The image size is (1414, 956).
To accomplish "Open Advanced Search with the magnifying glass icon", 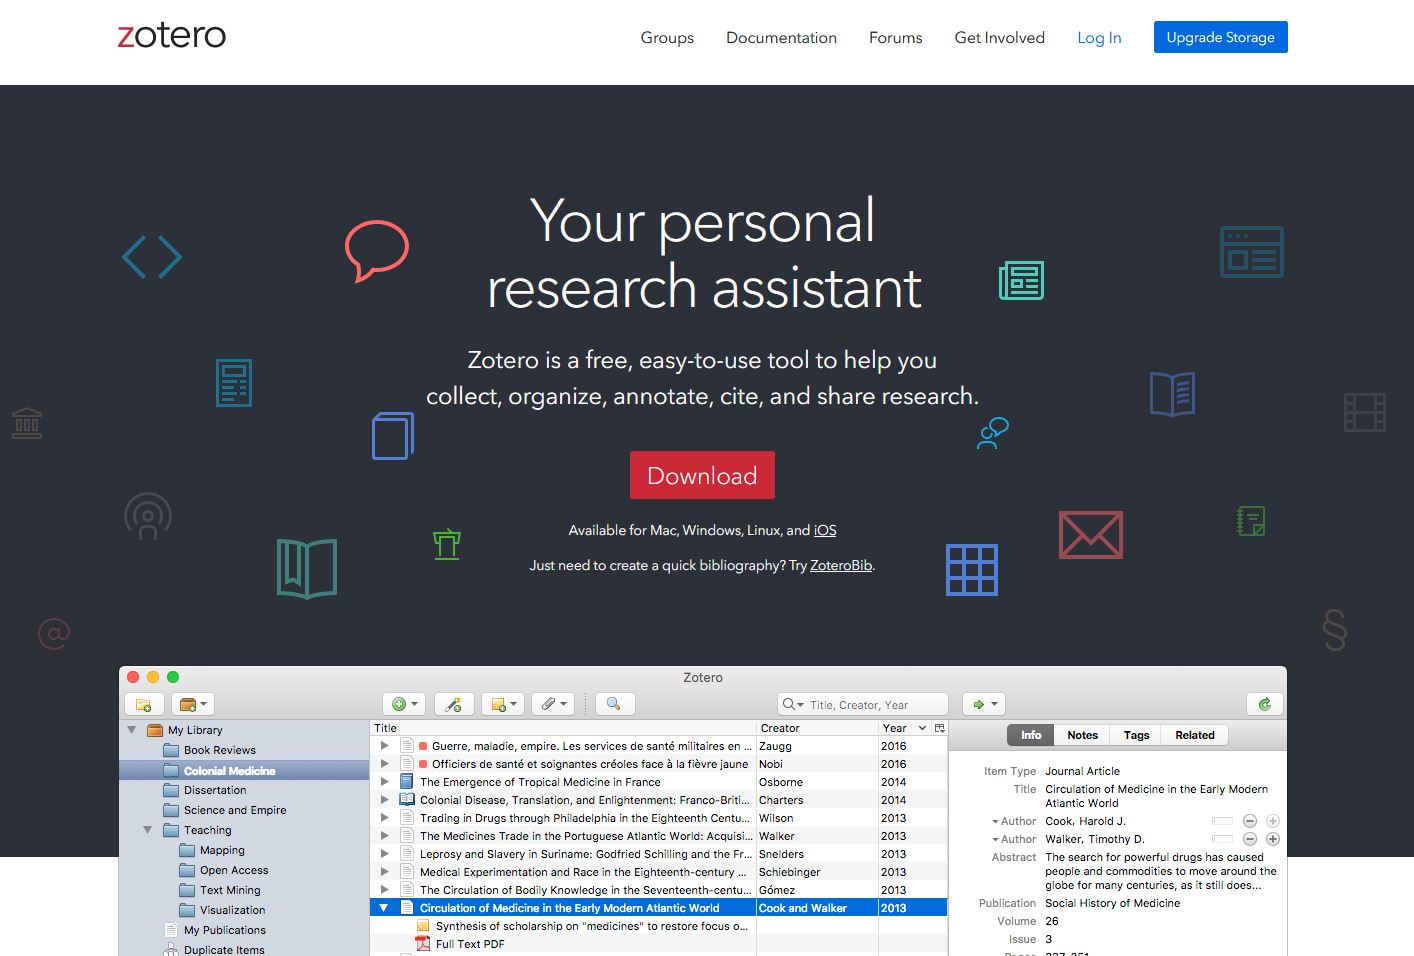I will pos(613,703).
